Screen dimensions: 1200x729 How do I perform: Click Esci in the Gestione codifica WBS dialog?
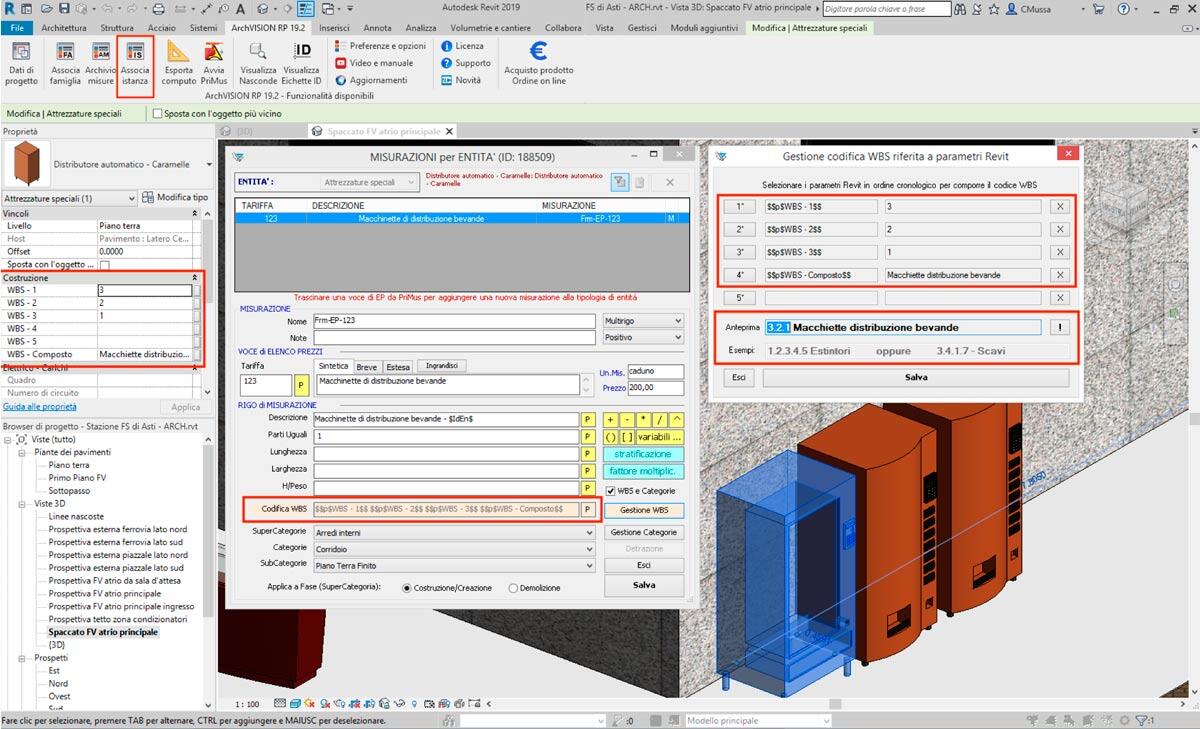pyautogui.click(x=739, y=378)
